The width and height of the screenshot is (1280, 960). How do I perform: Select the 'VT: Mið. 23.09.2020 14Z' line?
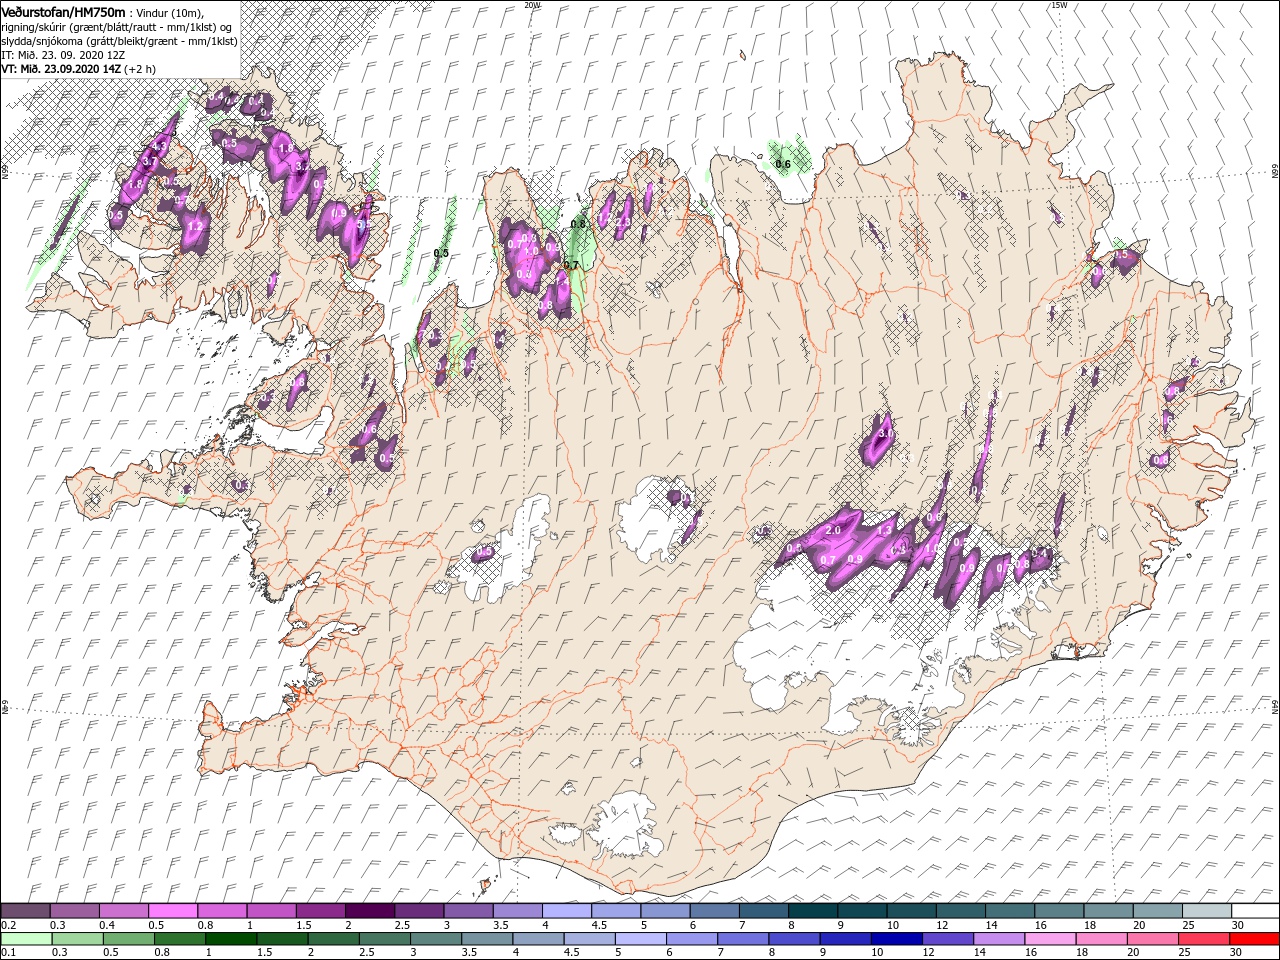pyautogui.click(x=62, y=69)
